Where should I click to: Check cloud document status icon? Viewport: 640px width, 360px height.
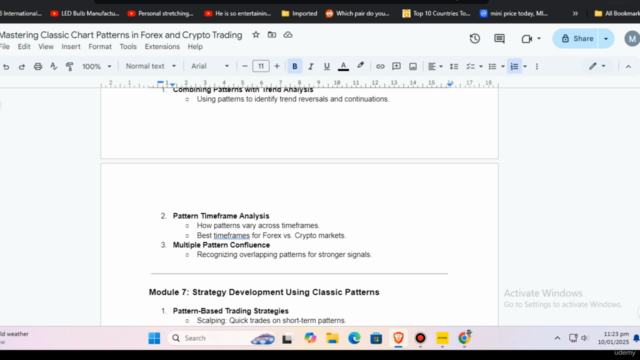(288, 35)
